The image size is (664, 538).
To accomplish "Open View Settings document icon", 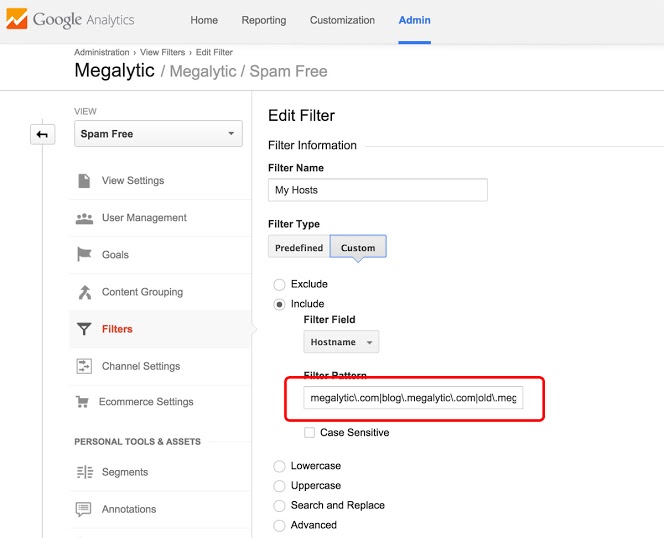I will coord(84,181).
